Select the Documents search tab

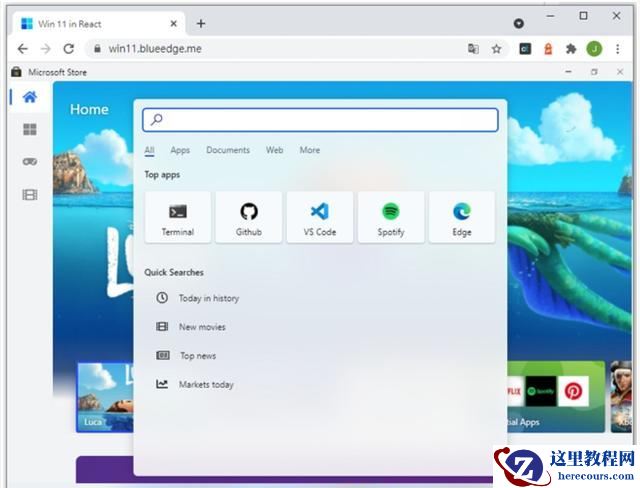(228, 150)
